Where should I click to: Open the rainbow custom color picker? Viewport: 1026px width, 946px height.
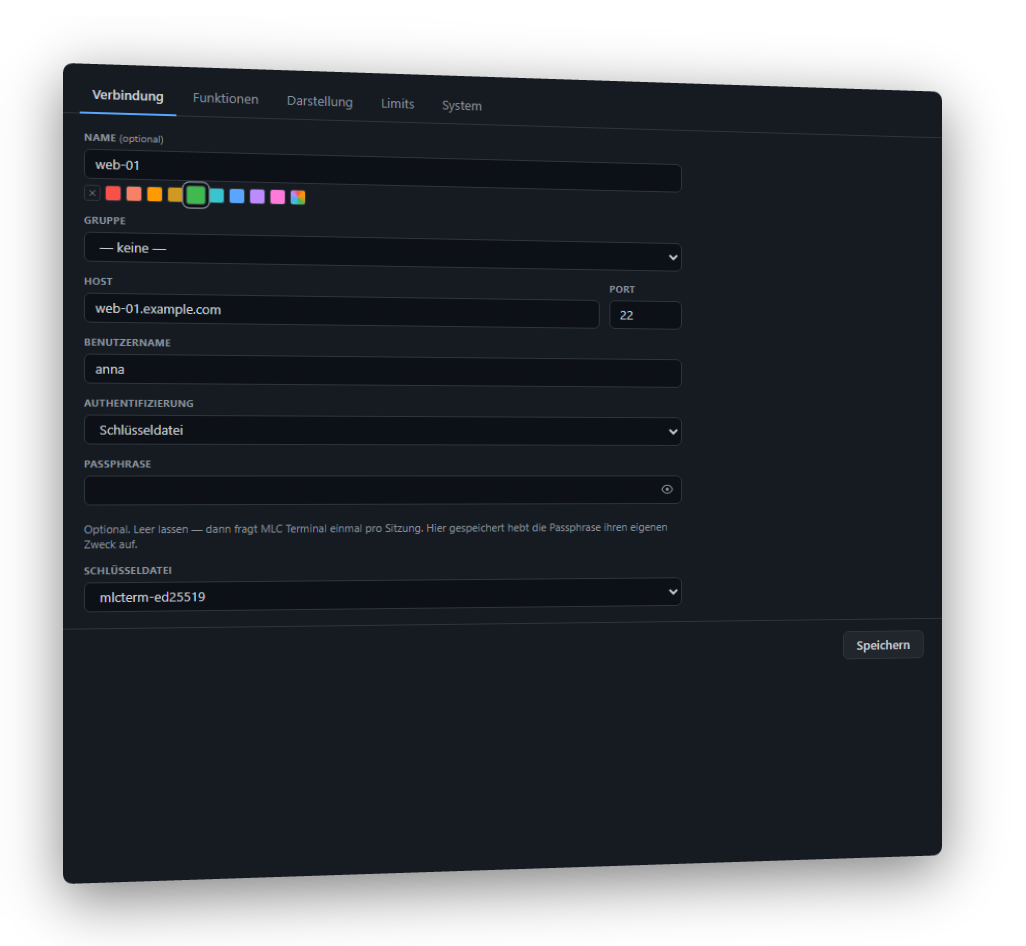298,197
